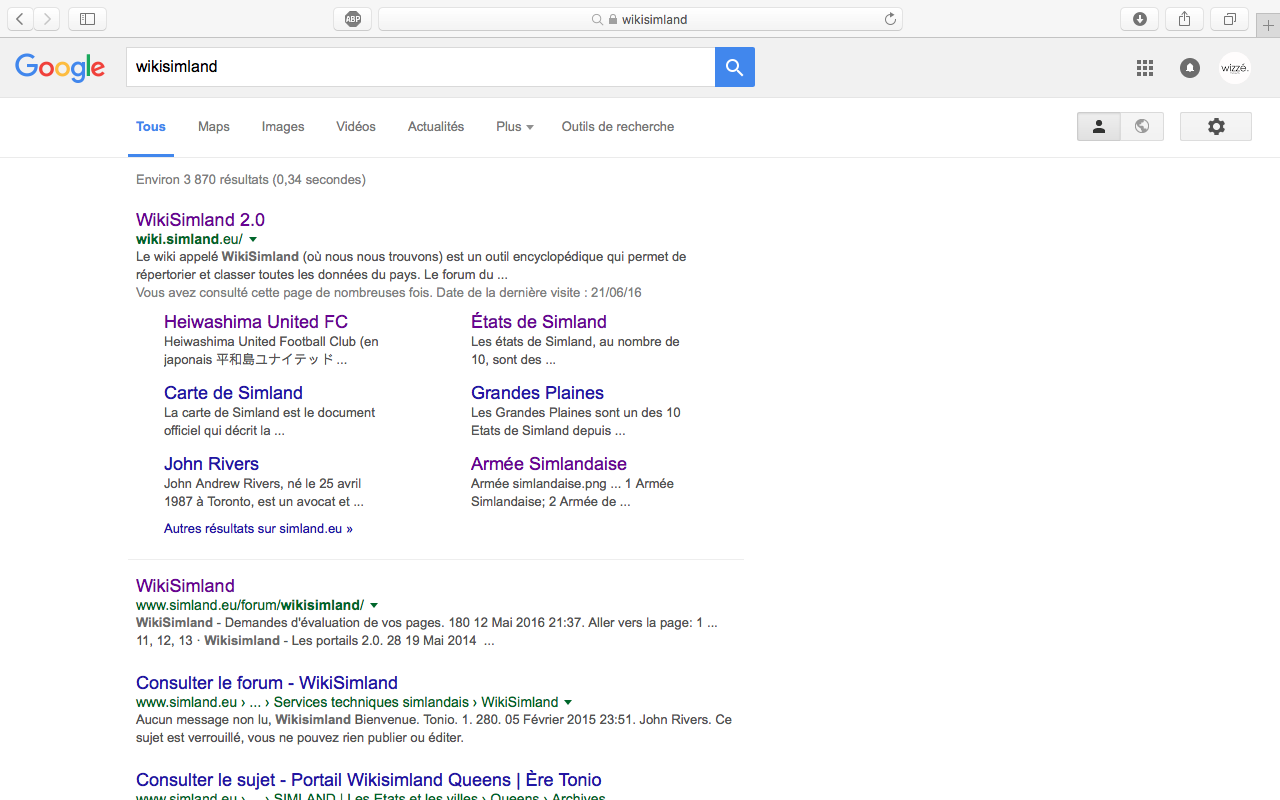Switch to global results globe toggle
The height and width of the screenshot is (800, 1280).
click(x=1141, y=127)
